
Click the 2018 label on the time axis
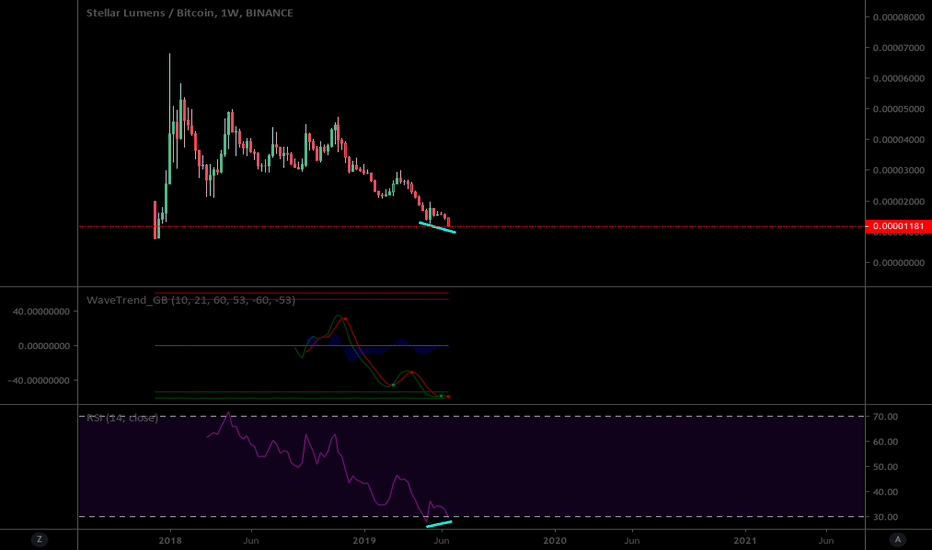[x=170, y=540]
